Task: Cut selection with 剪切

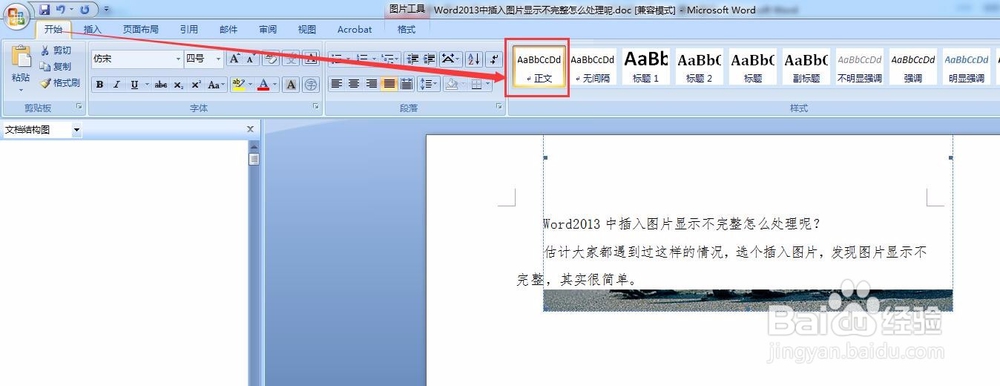Action: click(55, 50)
